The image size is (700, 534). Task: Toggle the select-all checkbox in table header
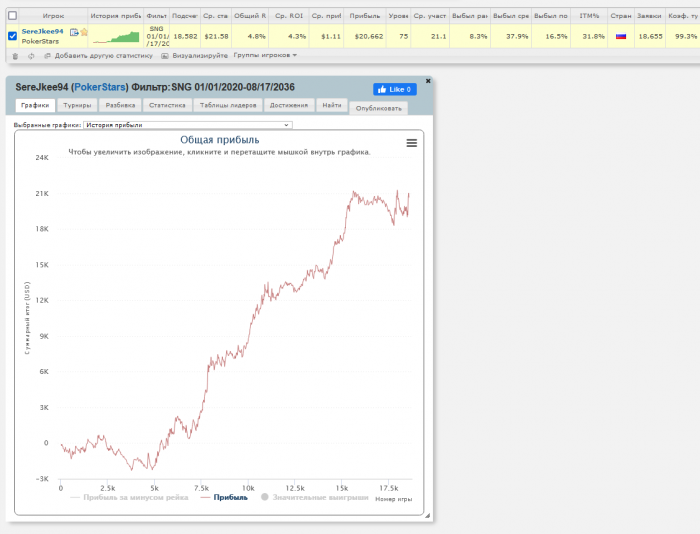point(12,16)
